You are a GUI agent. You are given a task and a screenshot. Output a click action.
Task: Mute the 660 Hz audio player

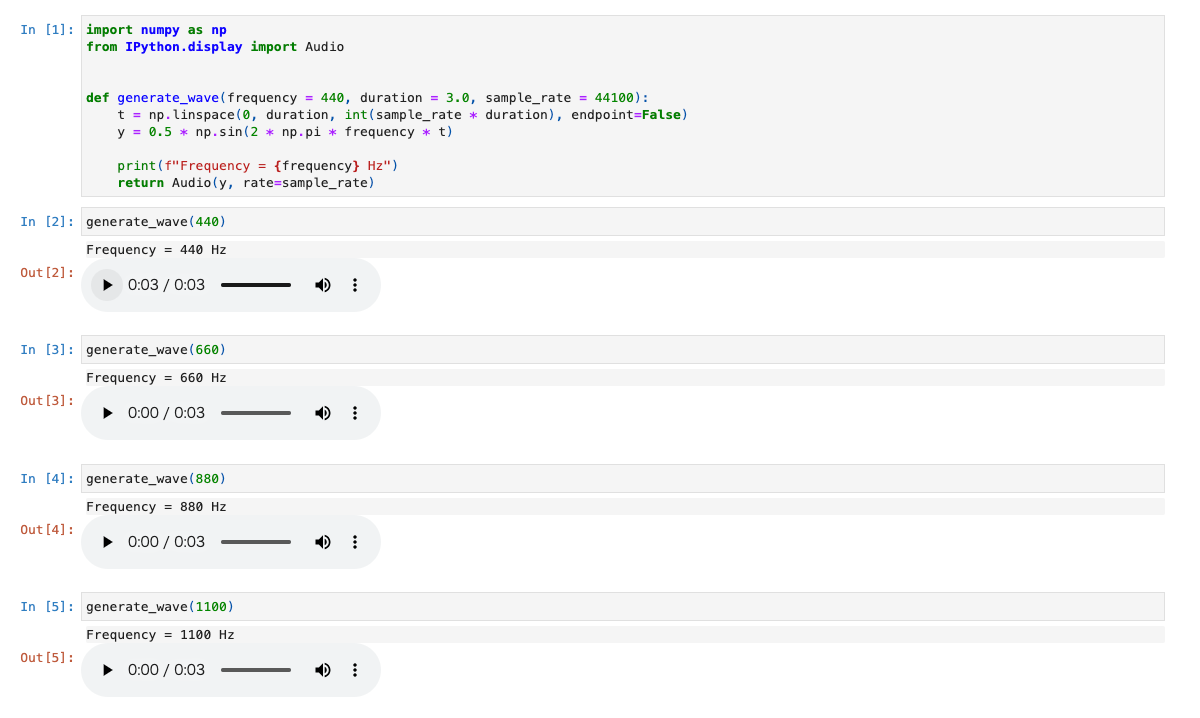click(x=323, y=413)
